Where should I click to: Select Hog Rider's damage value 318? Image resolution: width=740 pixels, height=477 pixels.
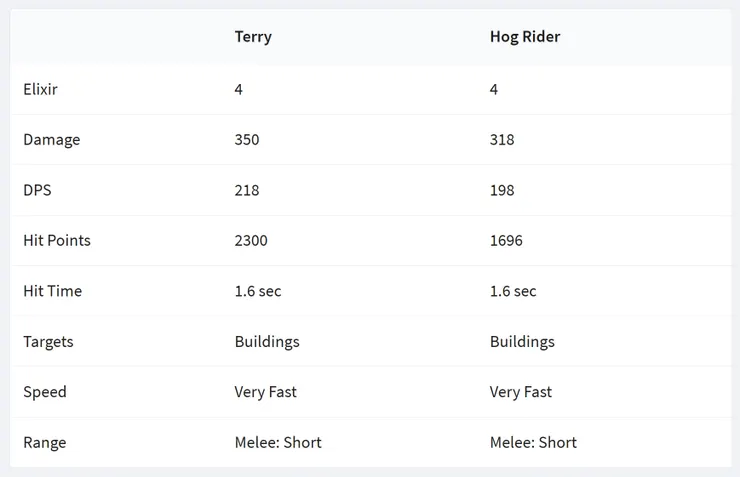pos(502,140)
